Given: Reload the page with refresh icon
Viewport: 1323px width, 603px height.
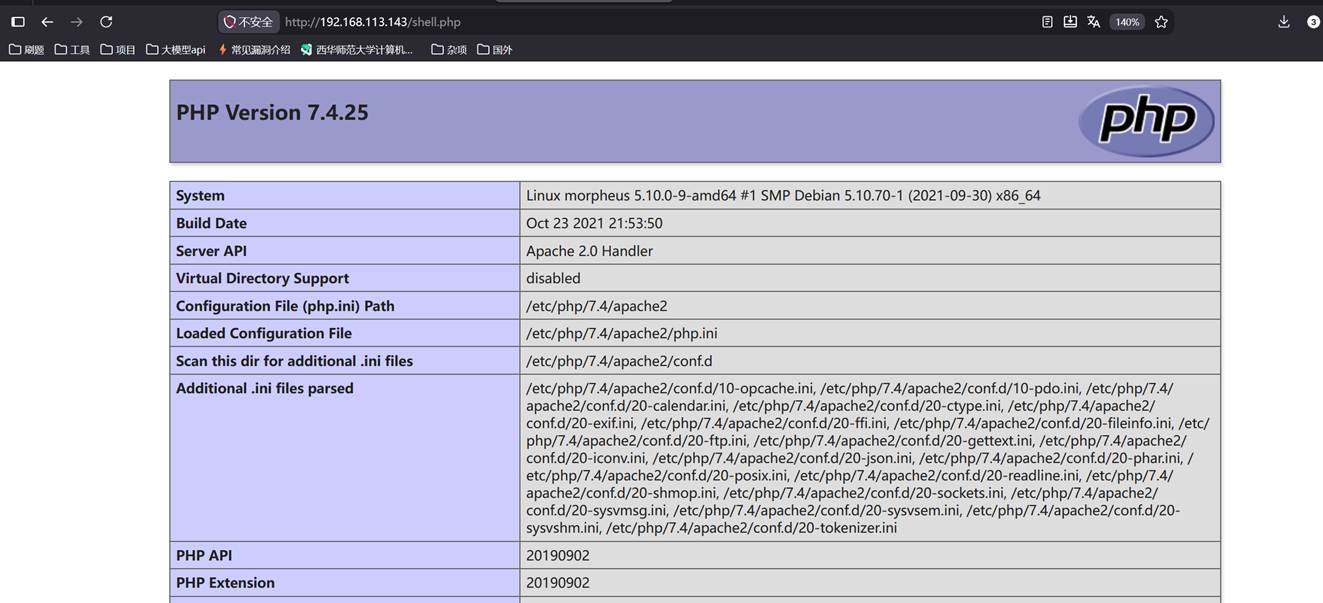Looking at the screenshot, I should pos(106,22).
